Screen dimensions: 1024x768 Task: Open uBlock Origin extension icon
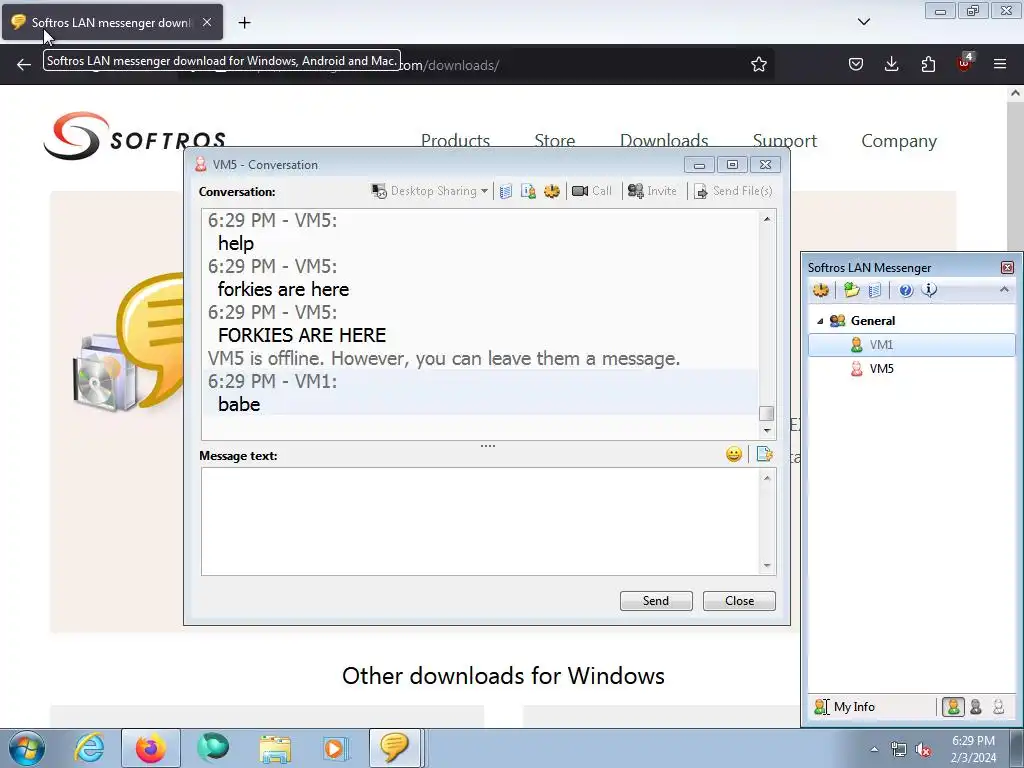pyautogui.click(x=965, y=63)
